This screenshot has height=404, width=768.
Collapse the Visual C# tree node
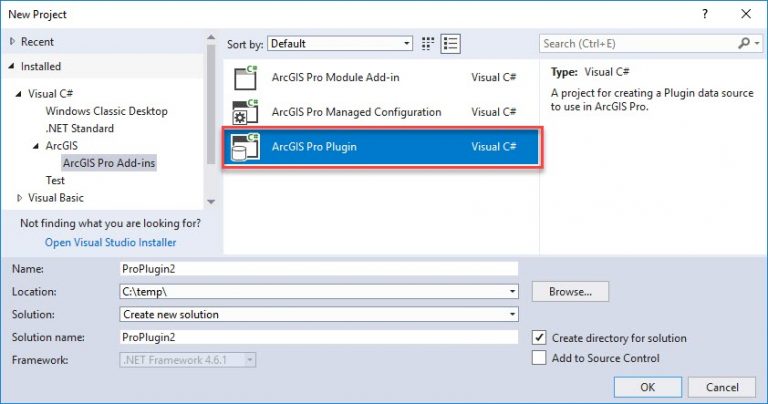coord(19,94)
